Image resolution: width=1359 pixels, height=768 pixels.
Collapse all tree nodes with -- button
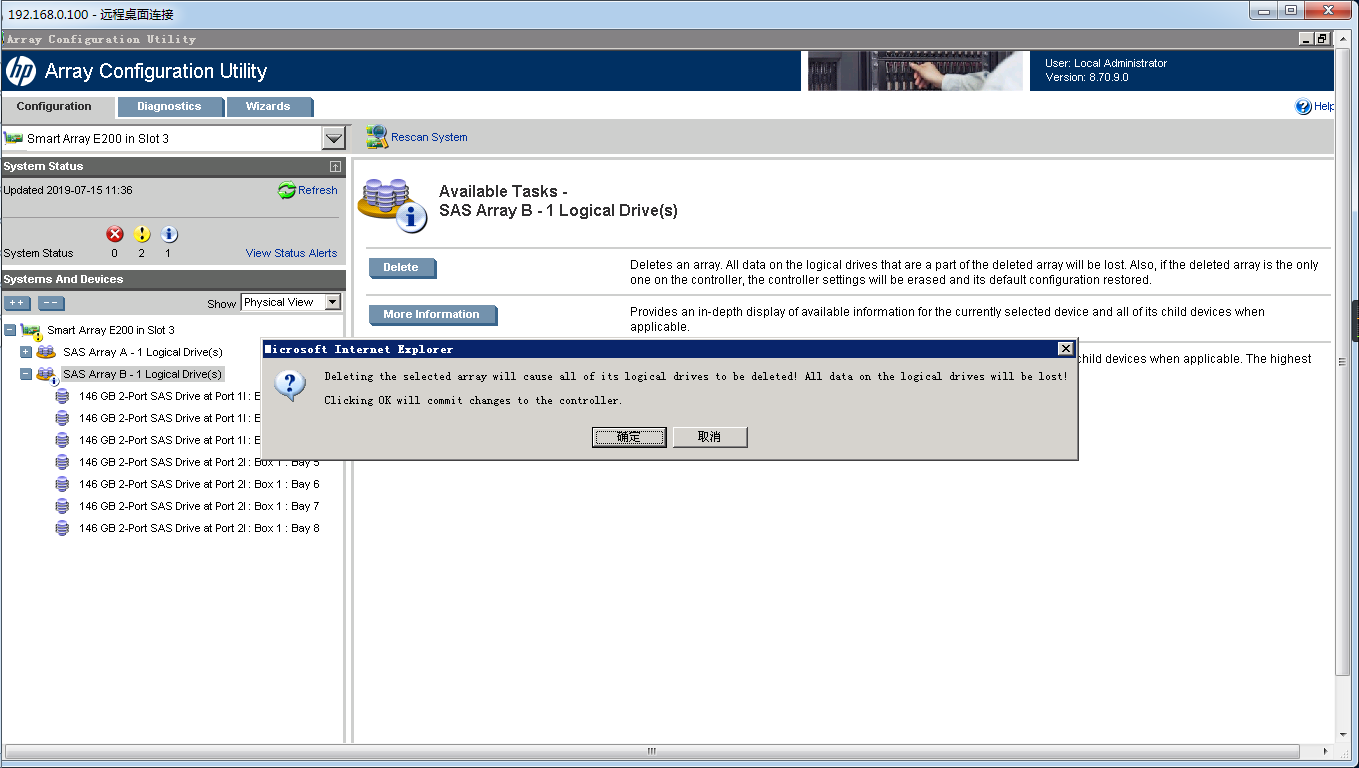(x=51, y=303)
